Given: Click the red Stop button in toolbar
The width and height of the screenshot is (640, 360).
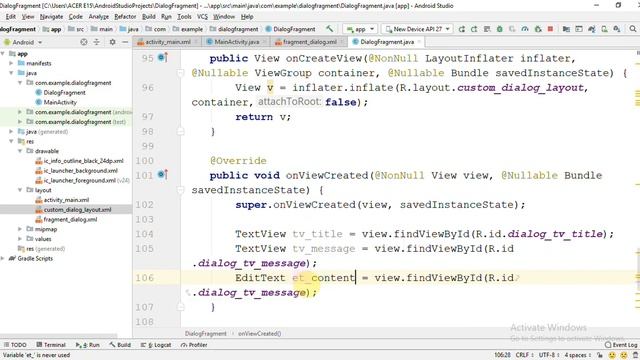Looking at the screenshot, I should click(550, 29).
